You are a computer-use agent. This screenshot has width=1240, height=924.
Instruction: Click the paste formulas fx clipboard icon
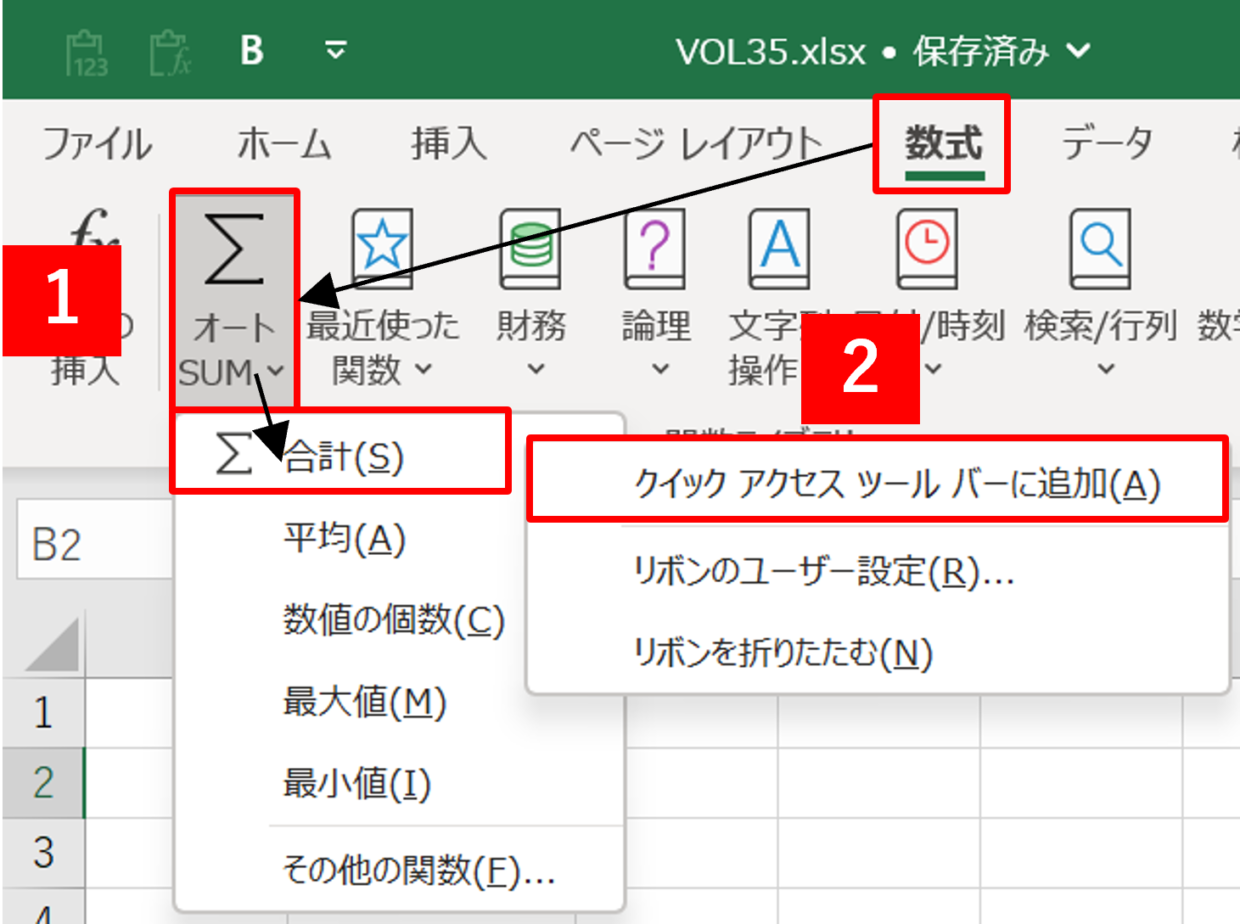pyautogui.click(x=171, y=51)
